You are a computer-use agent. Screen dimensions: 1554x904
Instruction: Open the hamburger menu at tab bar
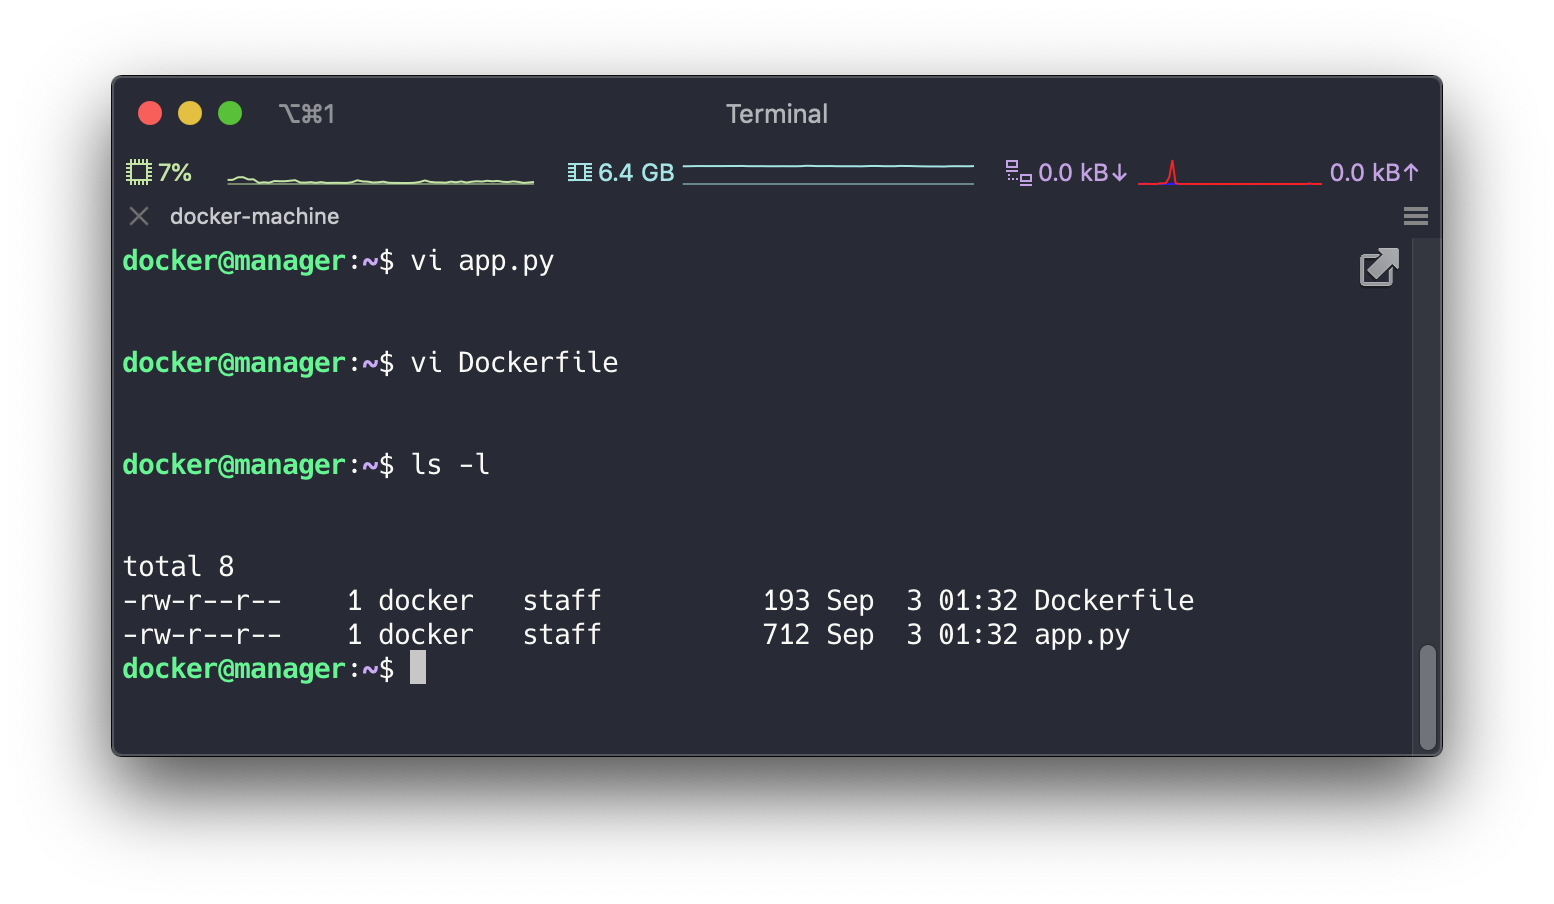tap(1415, 216)
